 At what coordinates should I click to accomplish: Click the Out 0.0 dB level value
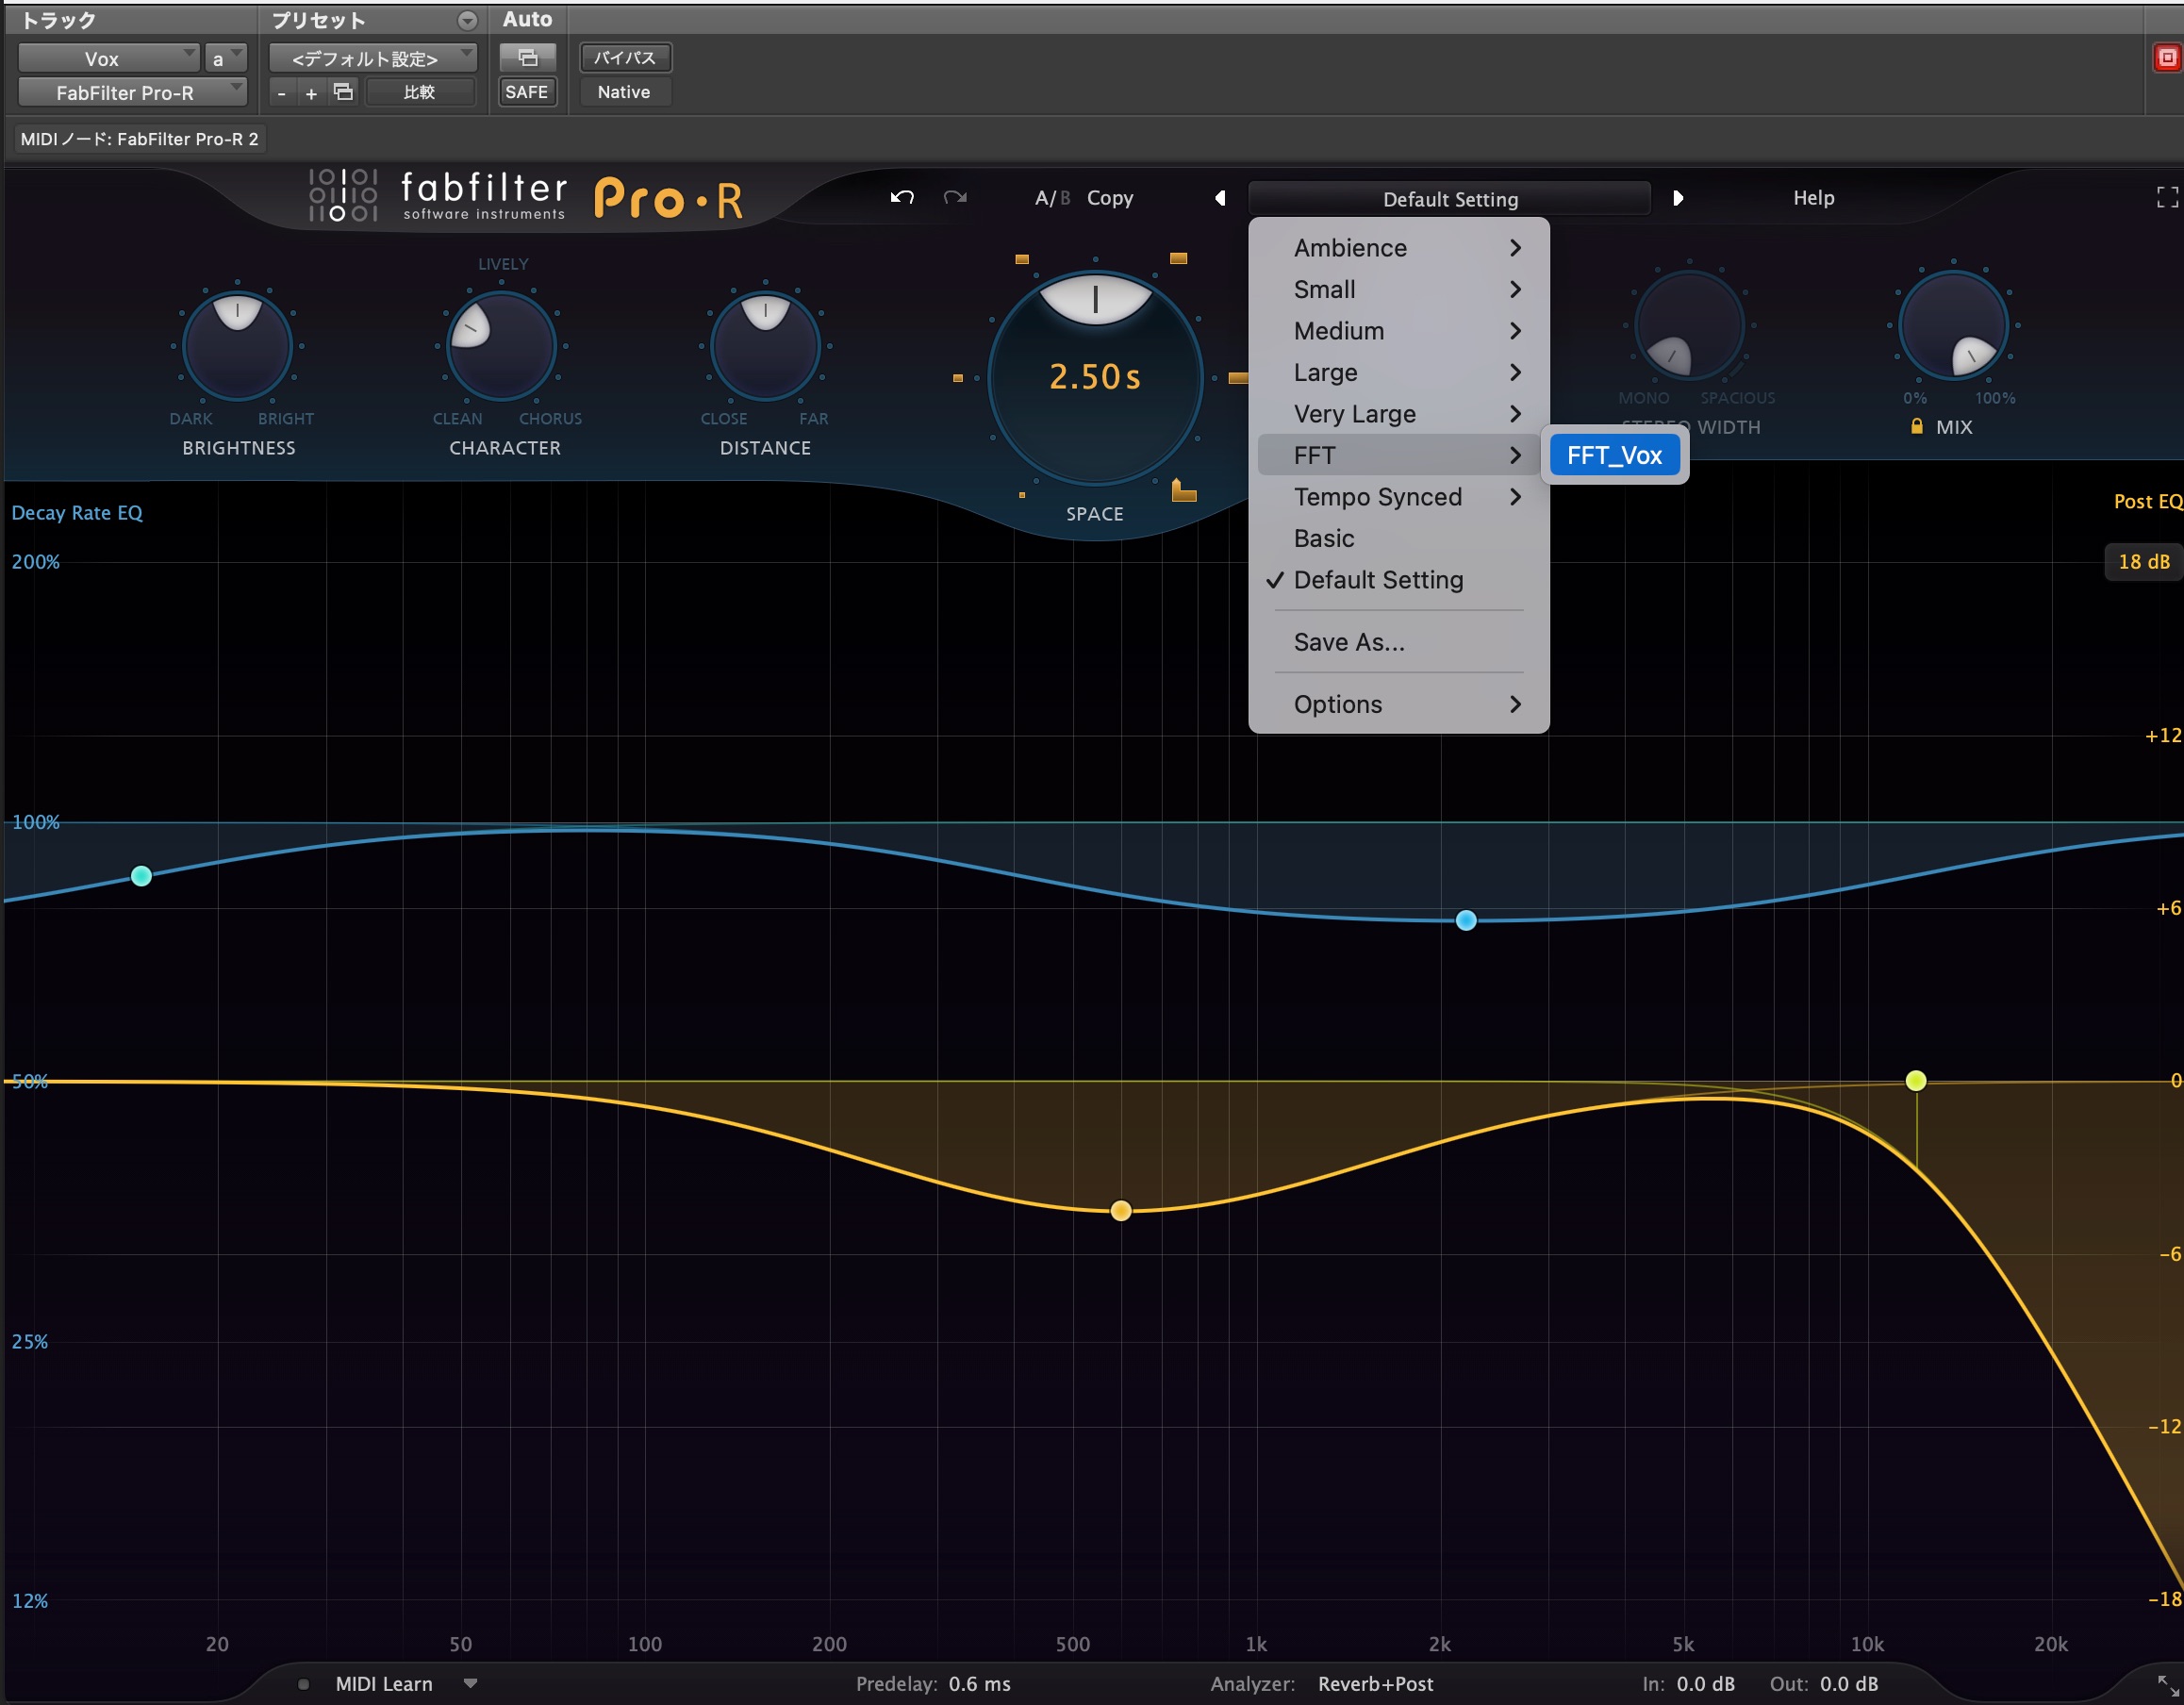[1849, 1684]
